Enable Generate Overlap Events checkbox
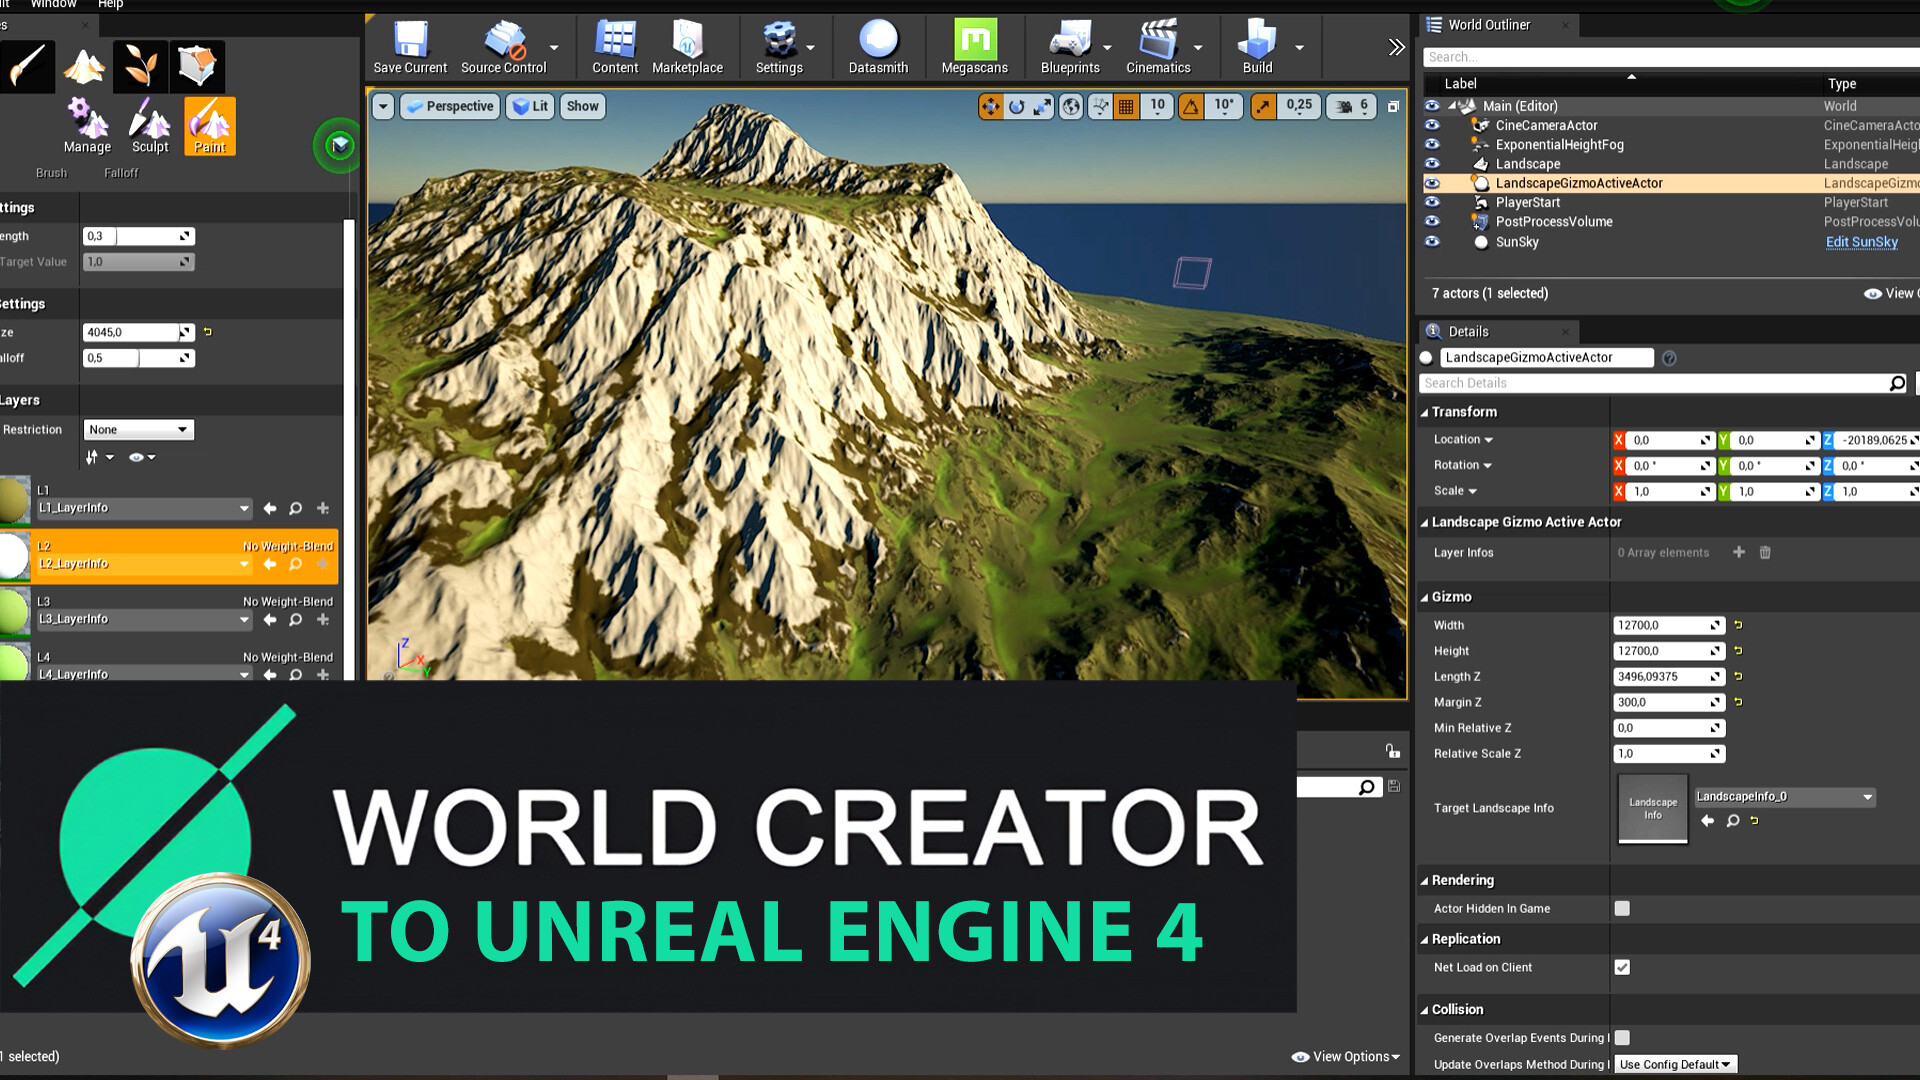The width and height of the screenshot is (1920, 1080). pyautogui.click(x=1622, y=1037)
